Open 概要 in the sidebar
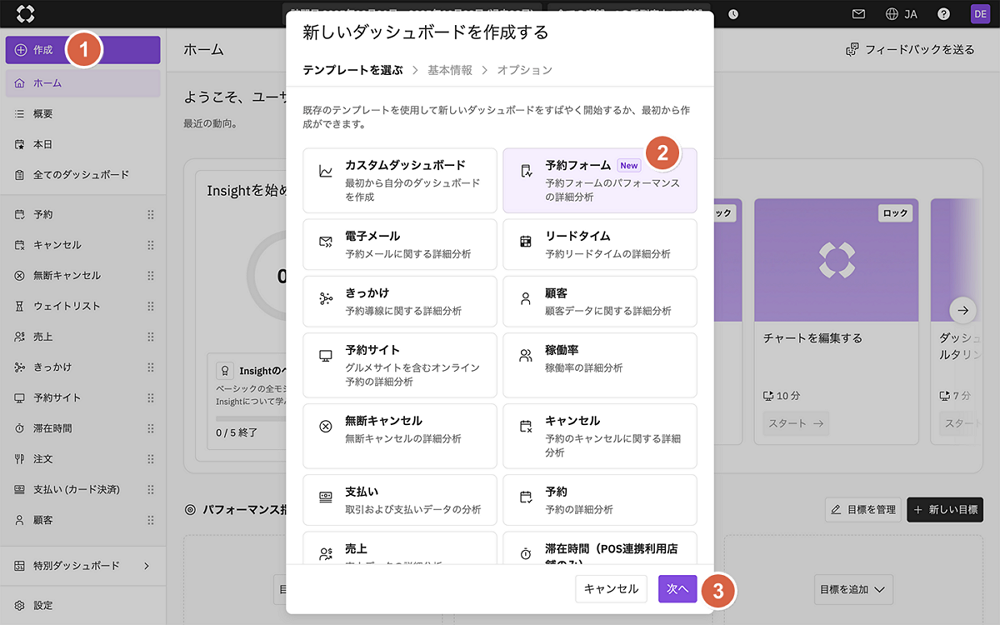This screenshot has width=1000, height=625. tap(83, 114)
